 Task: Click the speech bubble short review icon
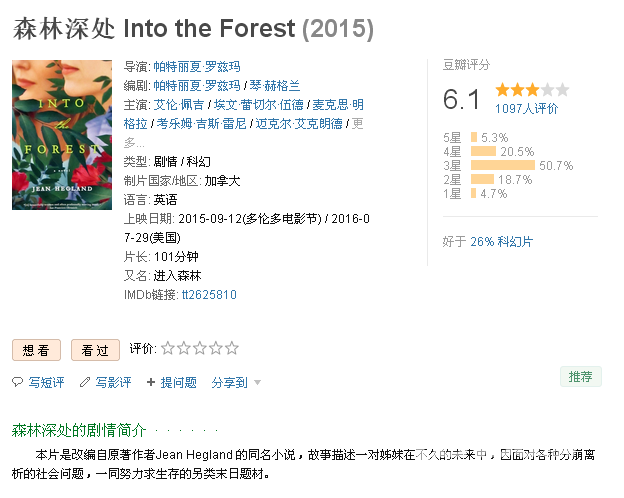pyautogui.click(x=17, y=382)
